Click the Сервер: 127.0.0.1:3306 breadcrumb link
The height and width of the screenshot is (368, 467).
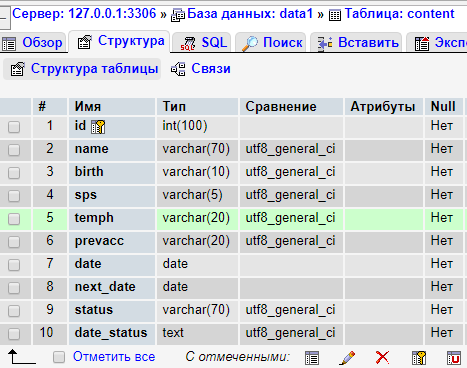84,14
